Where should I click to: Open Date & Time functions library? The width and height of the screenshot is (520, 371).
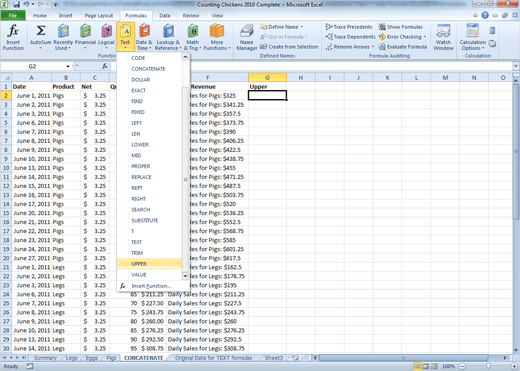144,37
